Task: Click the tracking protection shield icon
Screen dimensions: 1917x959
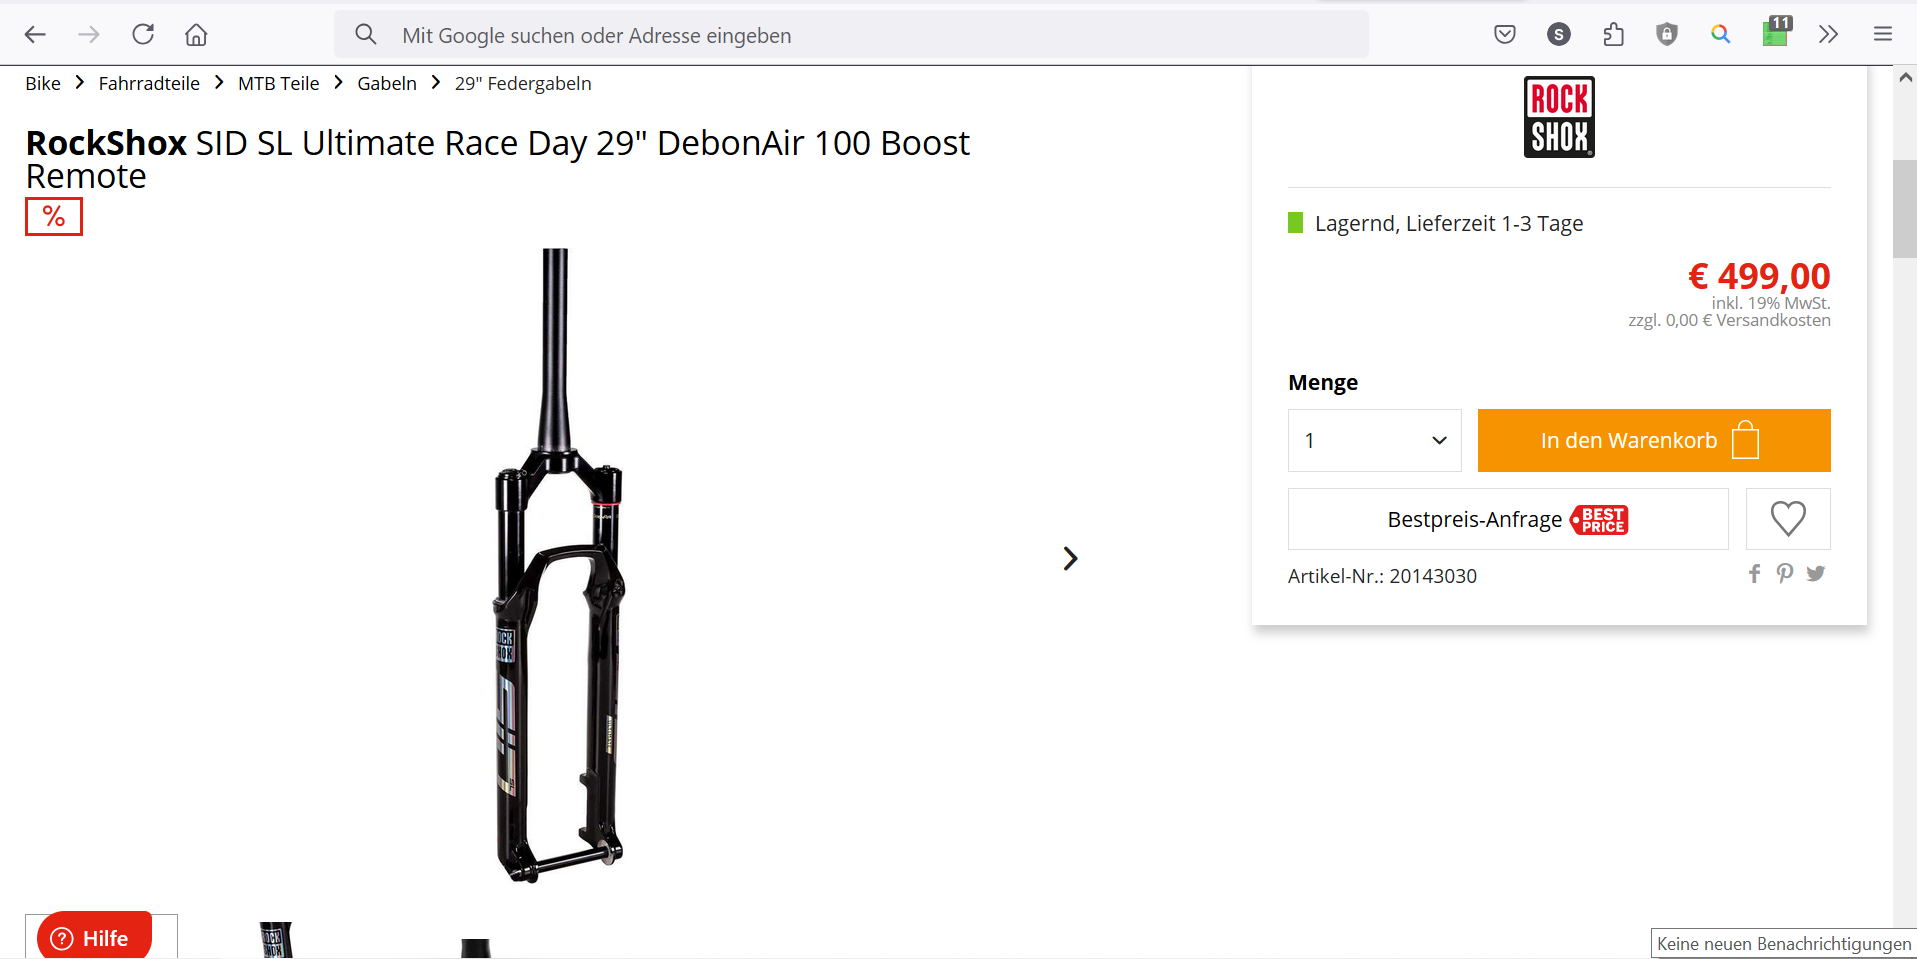Action: 1667,34
